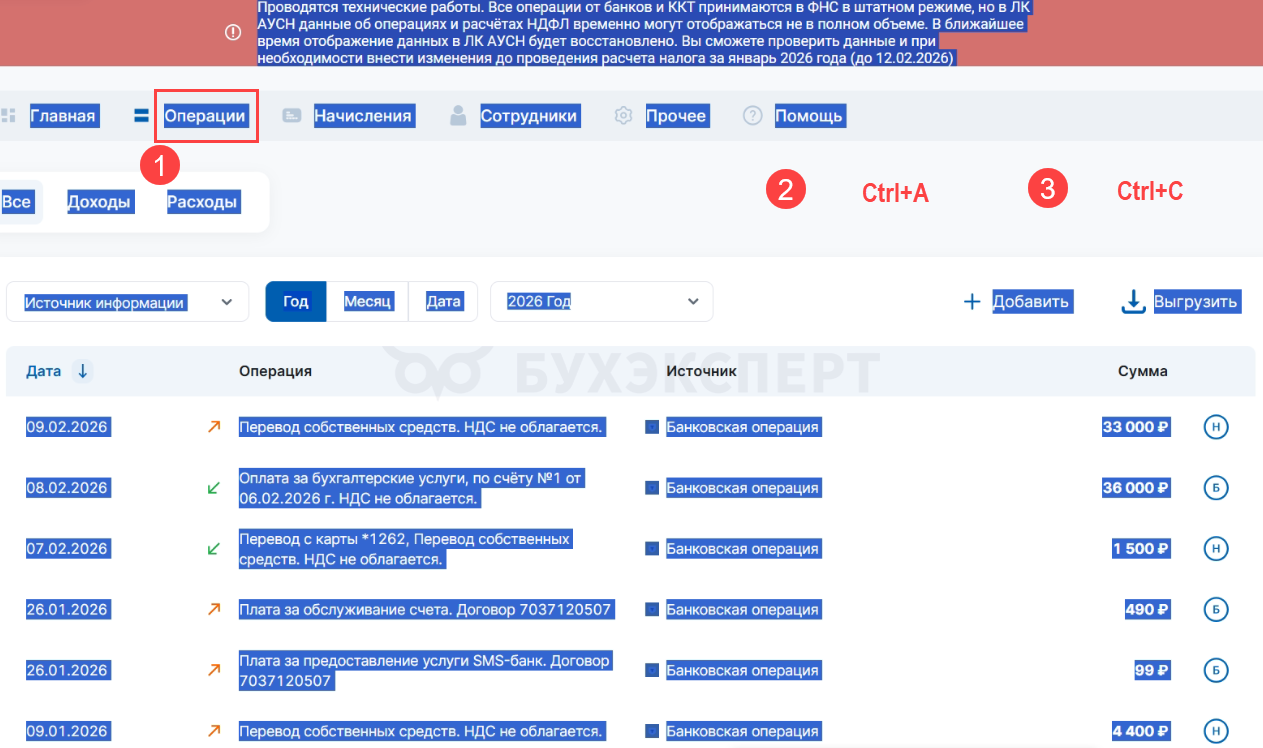Click the Н badge on the 1 500 ₽ row
The image size is (1263, 748).
click(1215, 549)
